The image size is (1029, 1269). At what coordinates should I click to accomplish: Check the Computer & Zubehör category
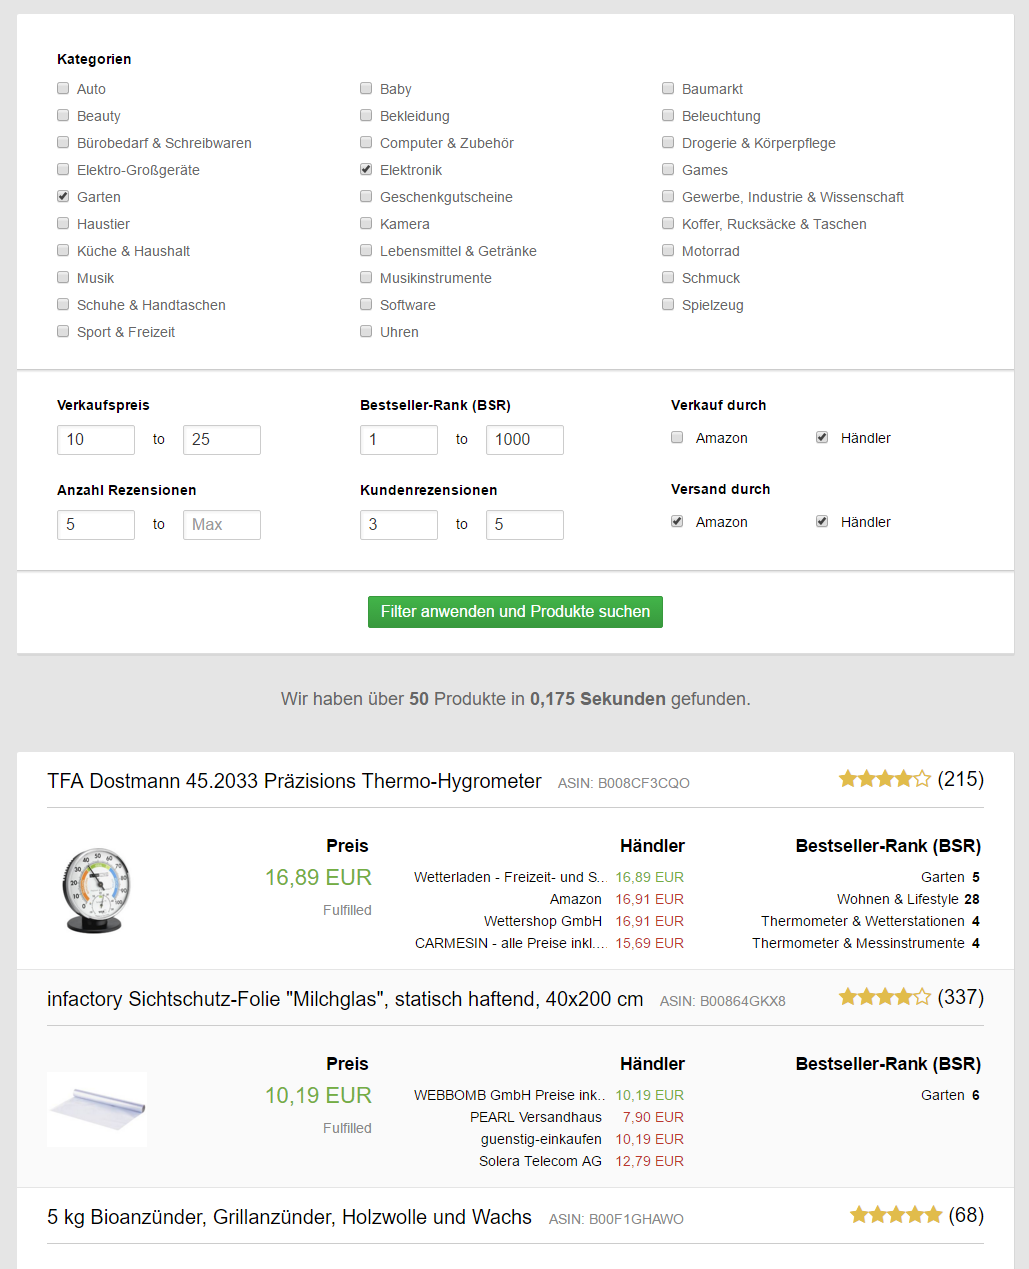tap(366, 142)
